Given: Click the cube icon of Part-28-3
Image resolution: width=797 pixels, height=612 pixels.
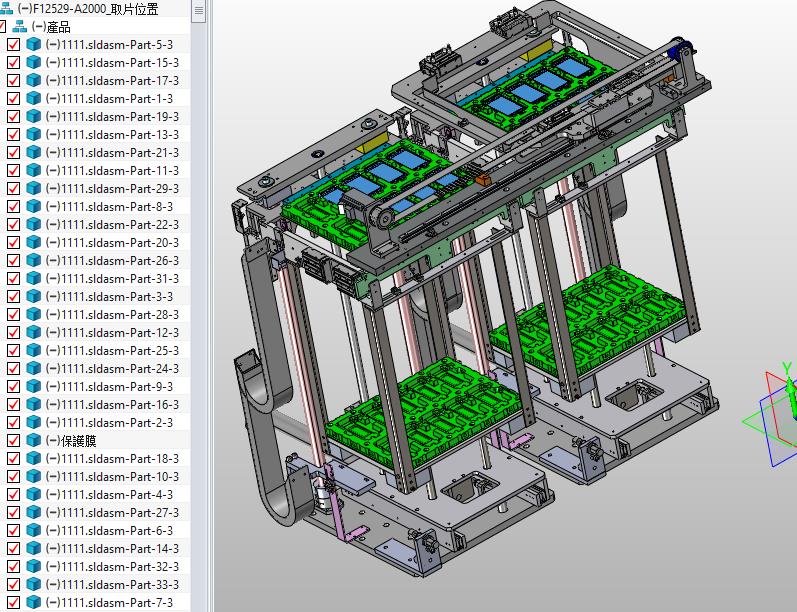Looking at the screenshot, I should (34, 315).
